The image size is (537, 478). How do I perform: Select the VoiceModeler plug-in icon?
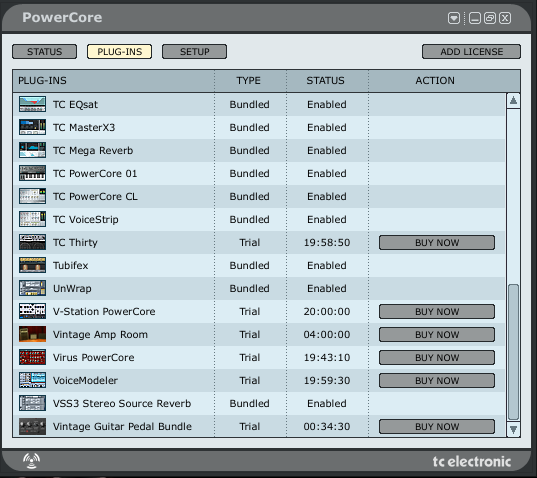32,380
